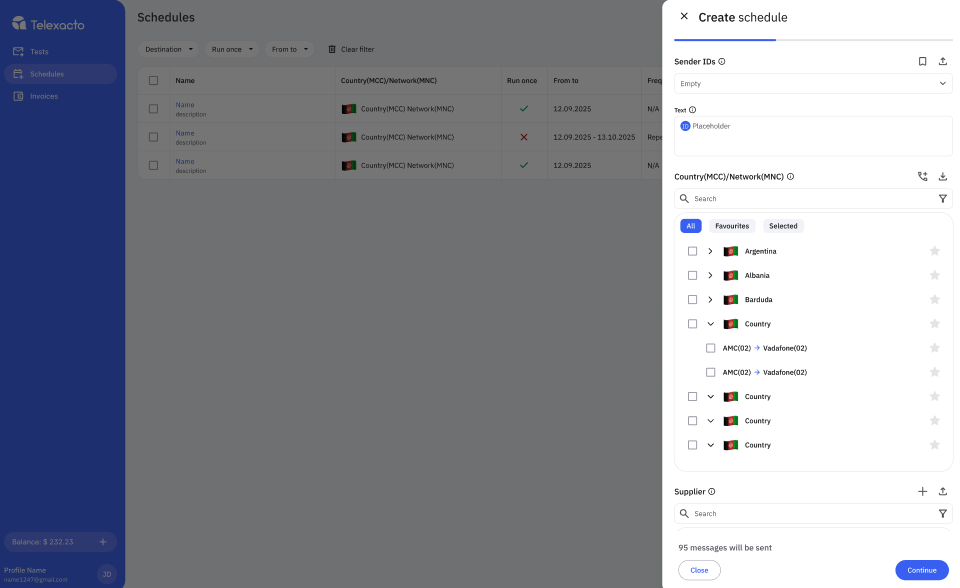Image resolution: width=960 pixels, height=588 pixels.
Task: Click the Continue button
Action: pyautogui.click(x=921, y=569)
